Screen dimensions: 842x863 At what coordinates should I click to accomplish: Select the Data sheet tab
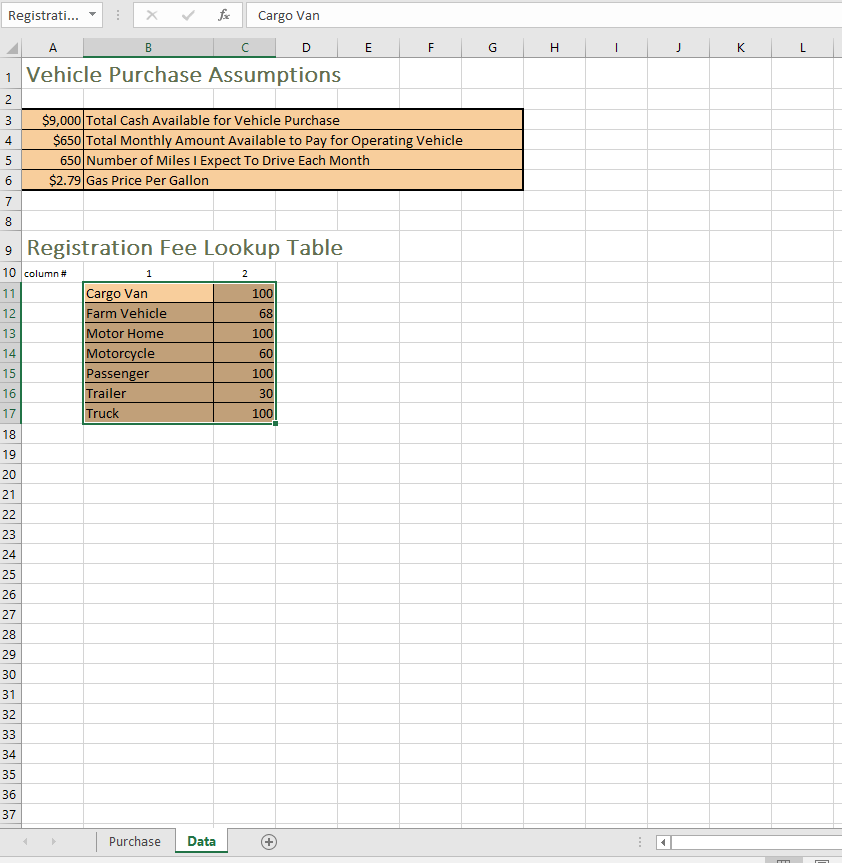[201, 842]
